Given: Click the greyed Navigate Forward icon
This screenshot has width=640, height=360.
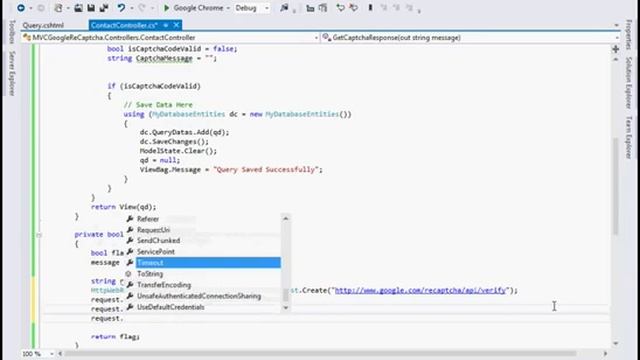Looking at the screenshot, I should tap(41, 8).
